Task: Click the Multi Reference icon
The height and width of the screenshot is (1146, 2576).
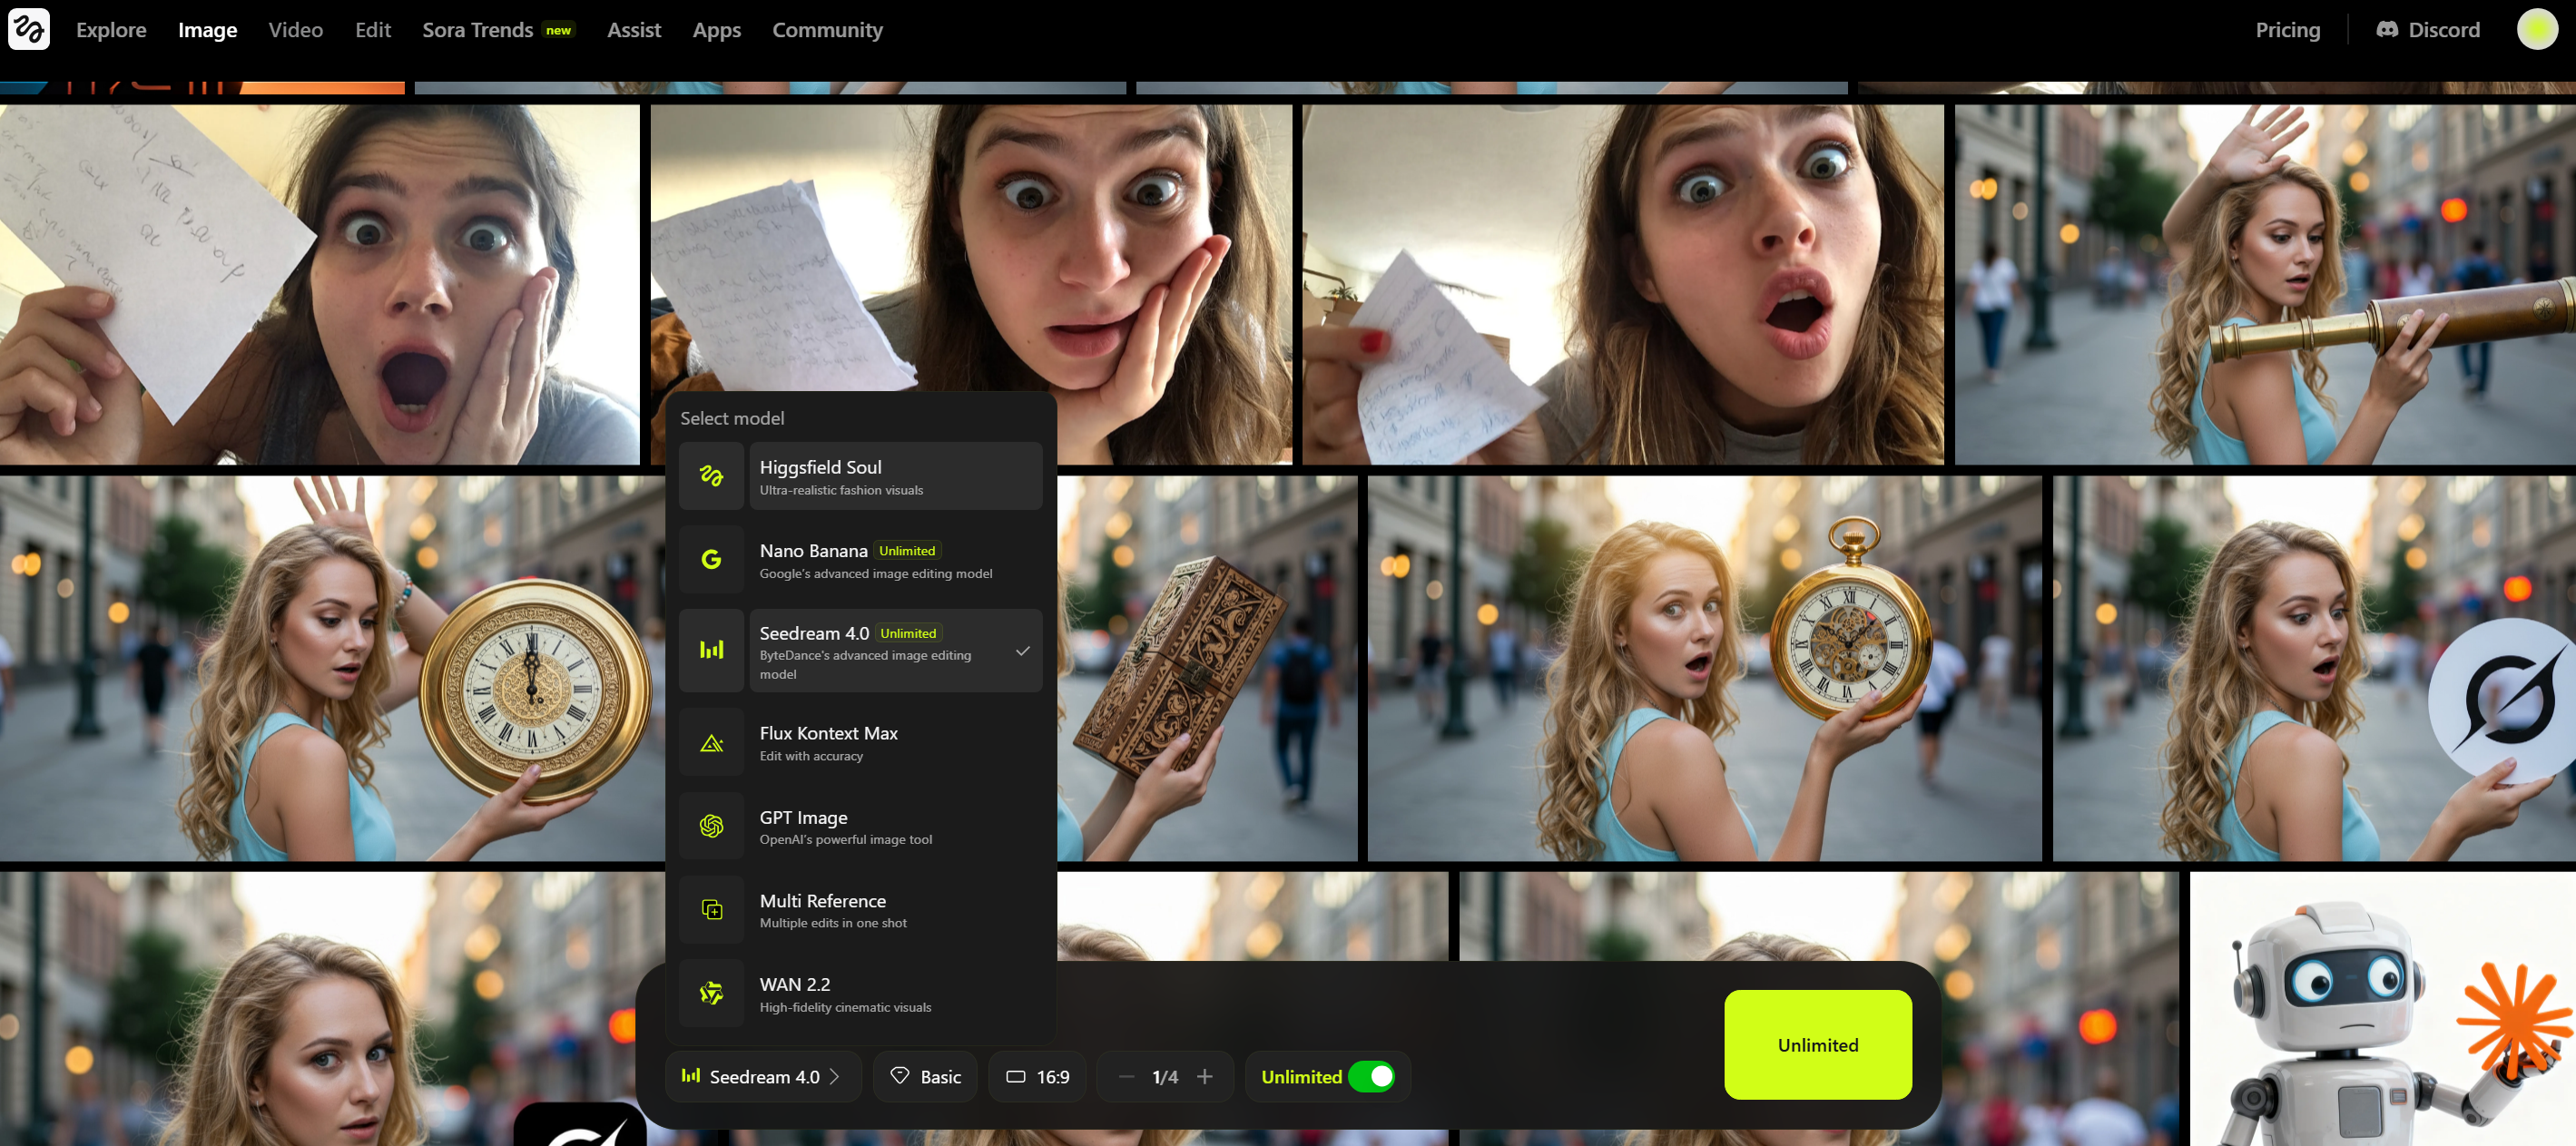Action: pyautogui.click(x=711, y=910)
